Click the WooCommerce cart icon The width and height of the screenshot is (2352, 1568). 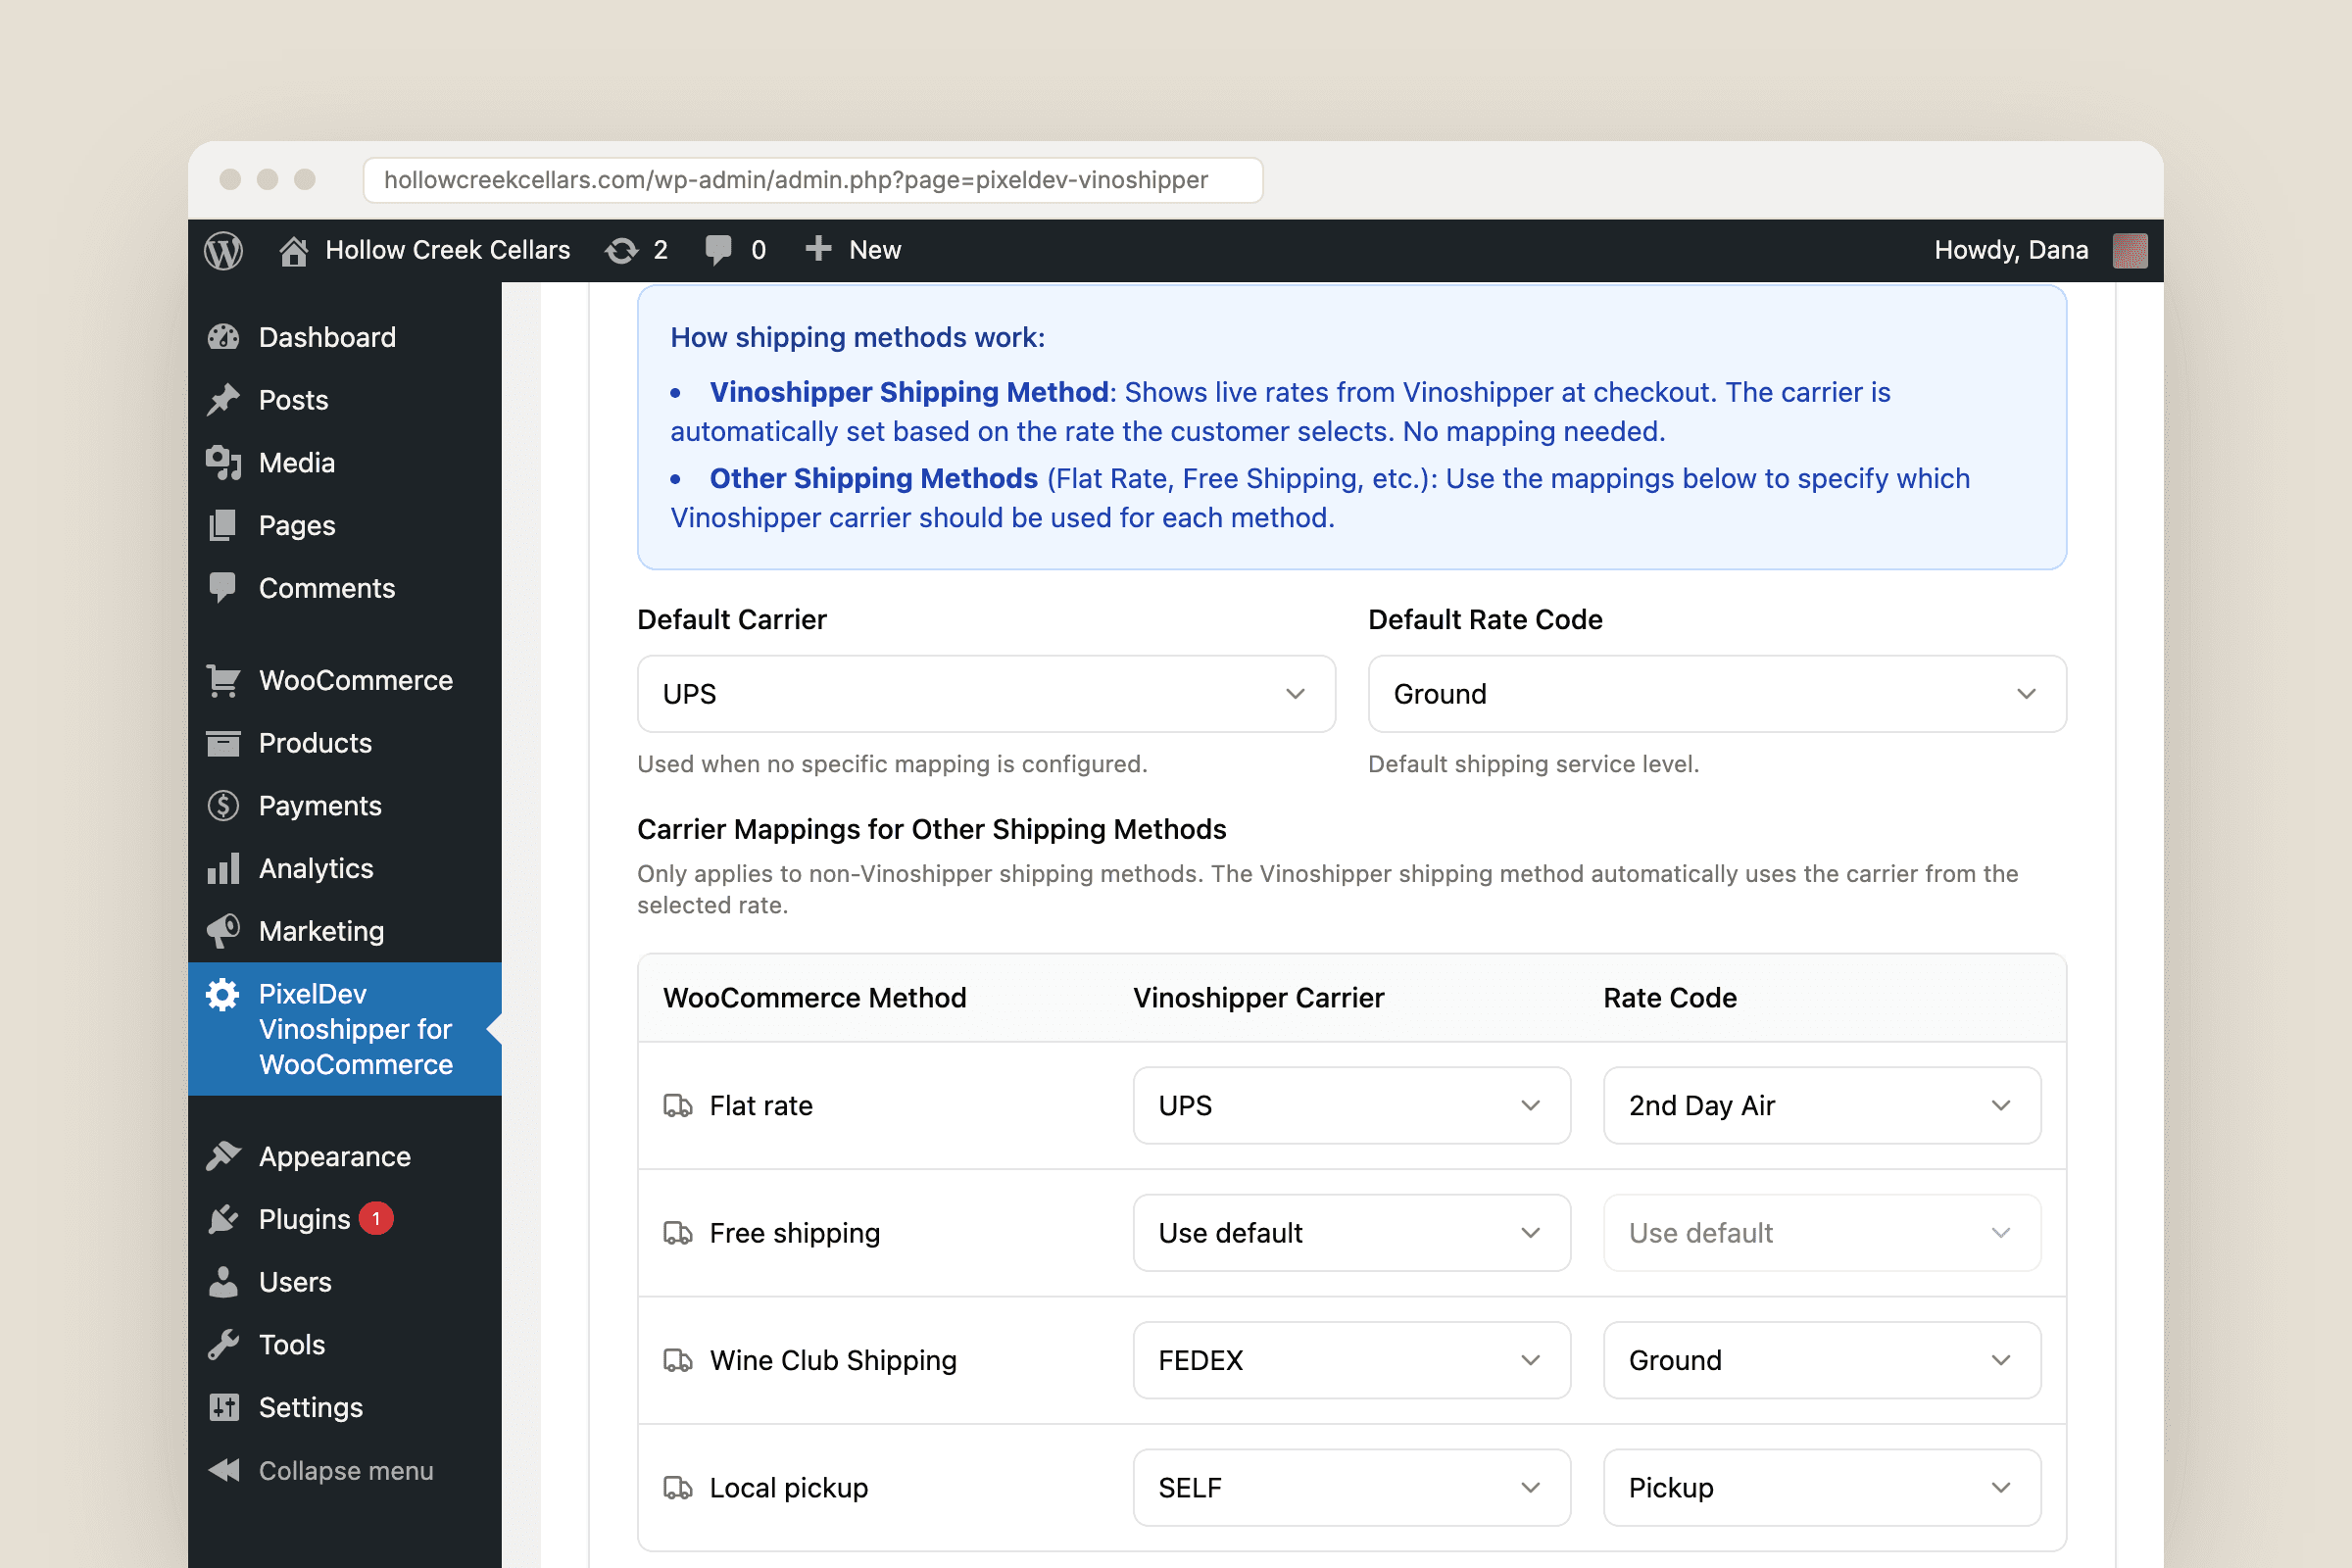coord(223,680)
